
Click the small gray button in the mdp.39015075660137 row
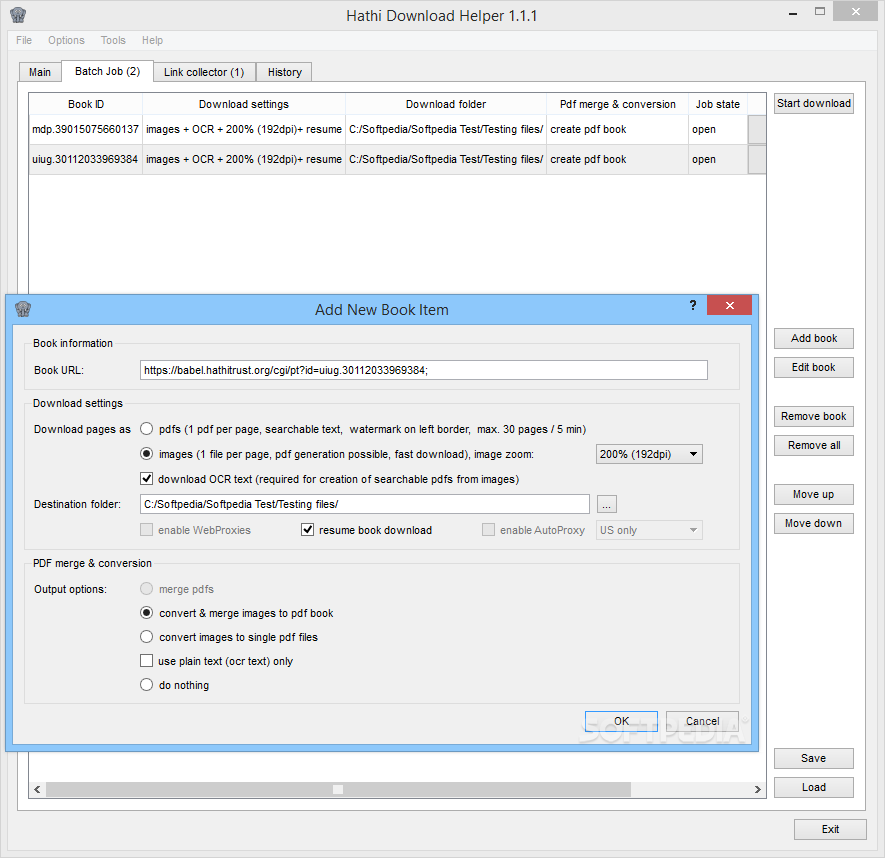tap(757, 130)
